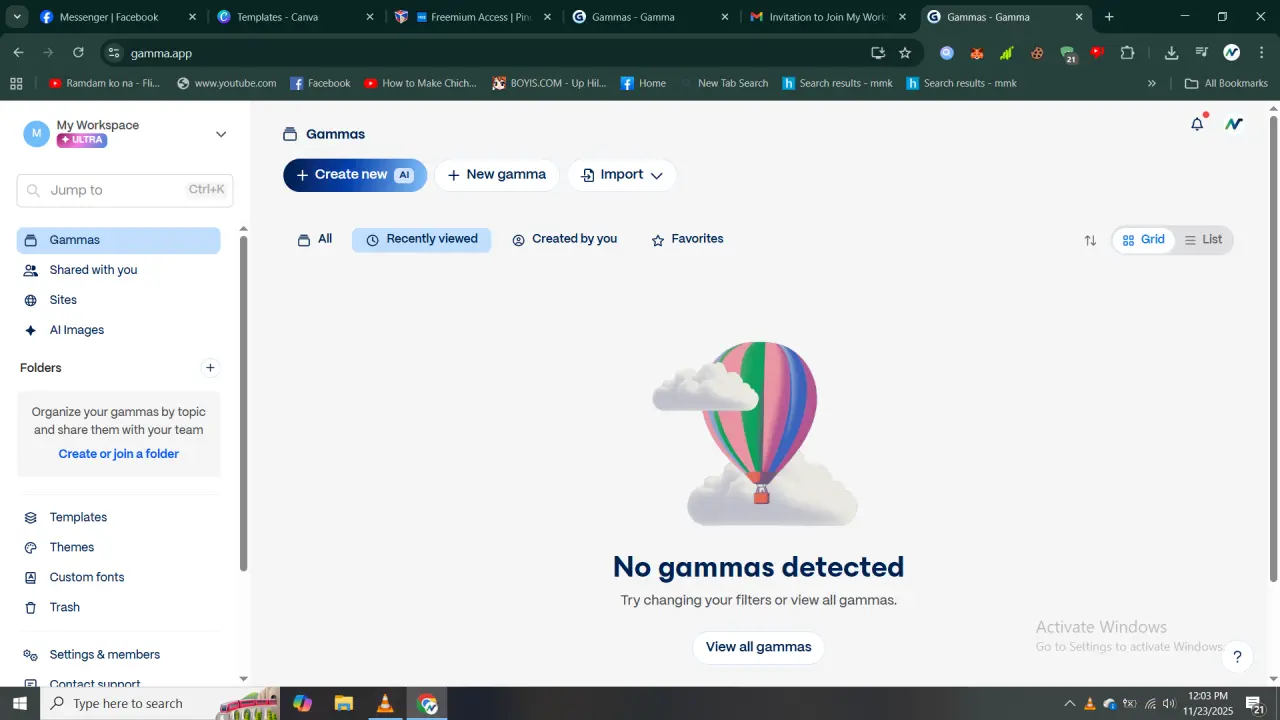Click the page vertical scrollbar
1280x720 pixels.
(1273, 348)
